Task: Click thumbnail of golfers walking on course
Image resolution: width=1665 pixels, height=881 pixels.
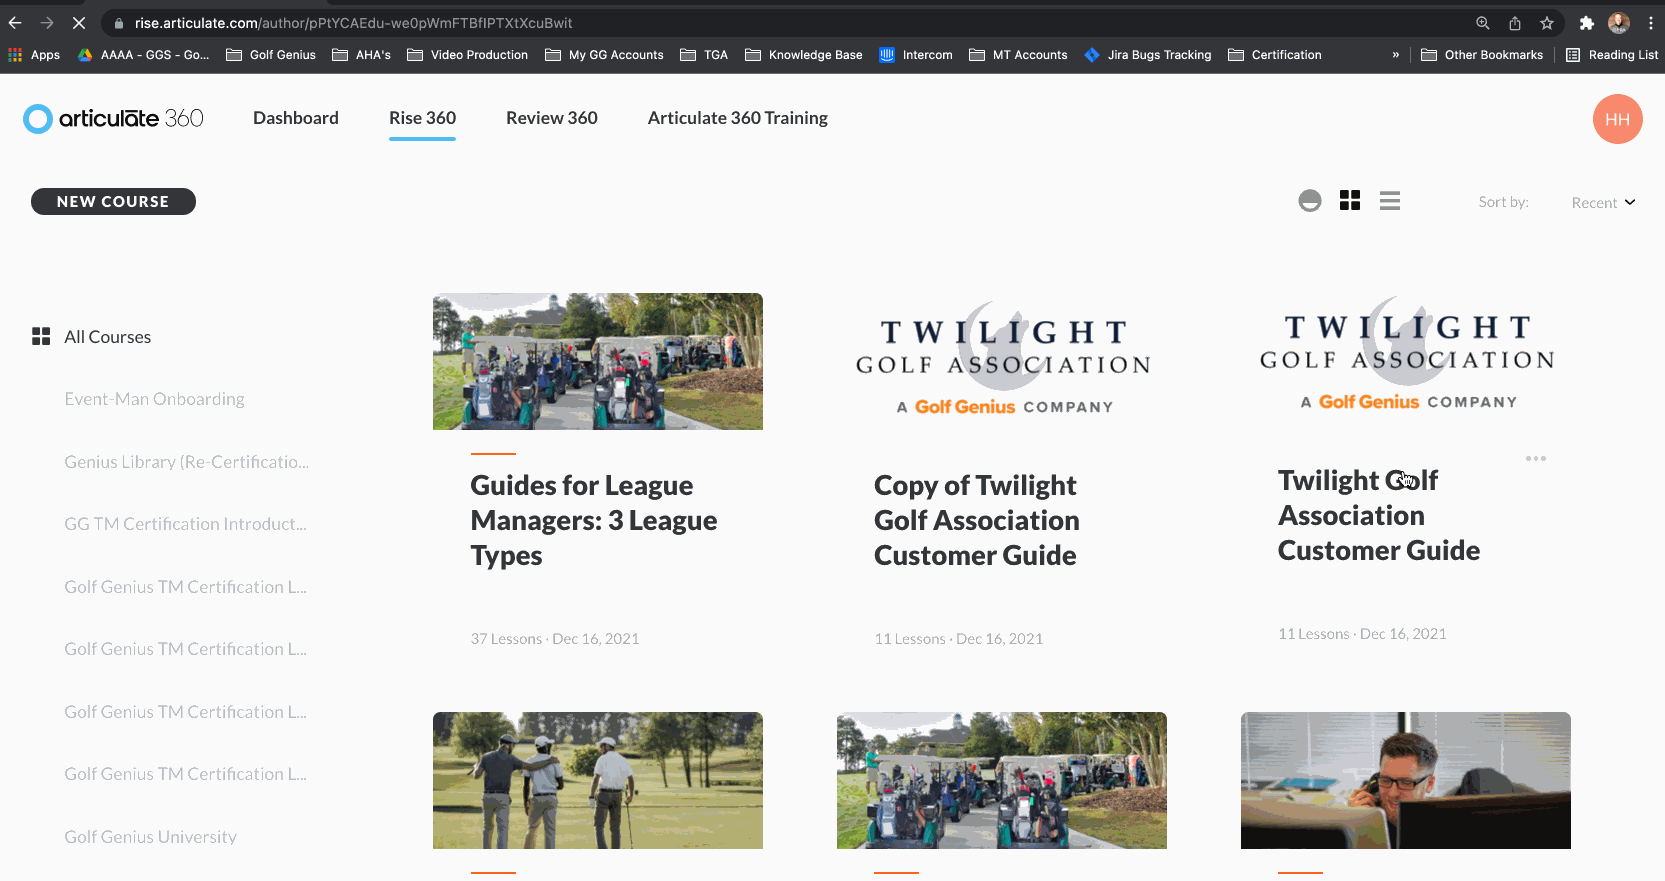Action: [598, 780]
